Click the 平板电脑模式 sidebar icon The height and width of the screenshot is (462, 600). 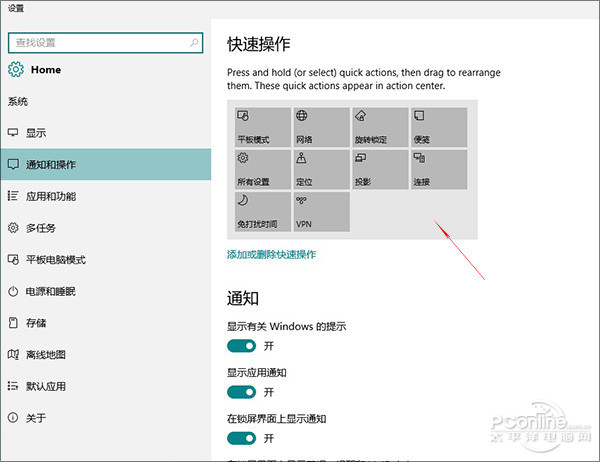click(x=13, y=260)
